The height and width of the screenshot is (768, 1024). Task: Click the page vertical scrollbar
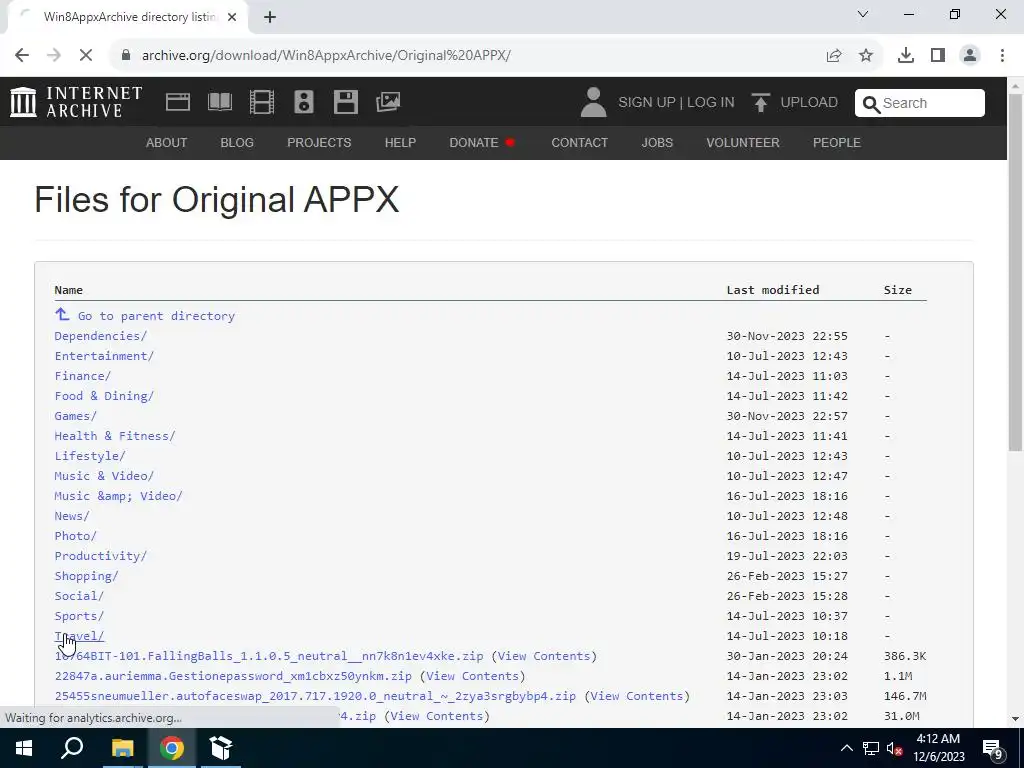(x=1015, y=273)
